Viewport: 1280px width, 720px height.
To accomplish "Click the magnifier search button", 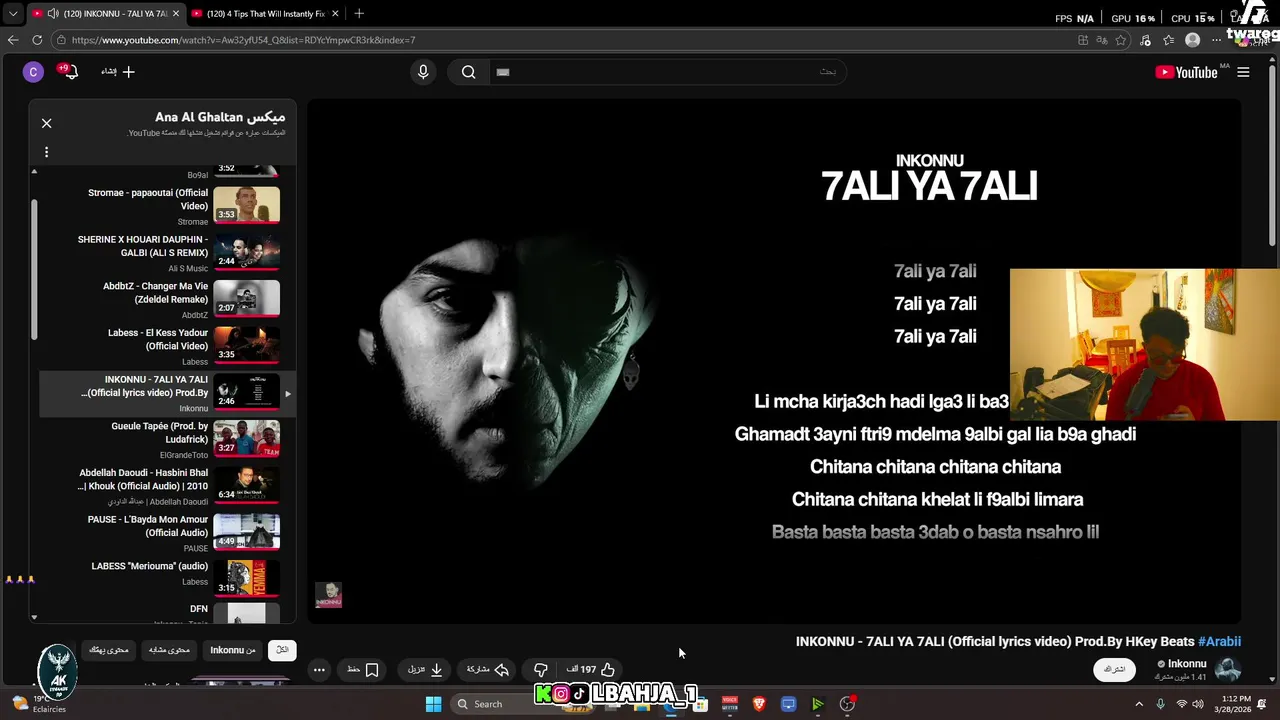I will coord(468,72).
